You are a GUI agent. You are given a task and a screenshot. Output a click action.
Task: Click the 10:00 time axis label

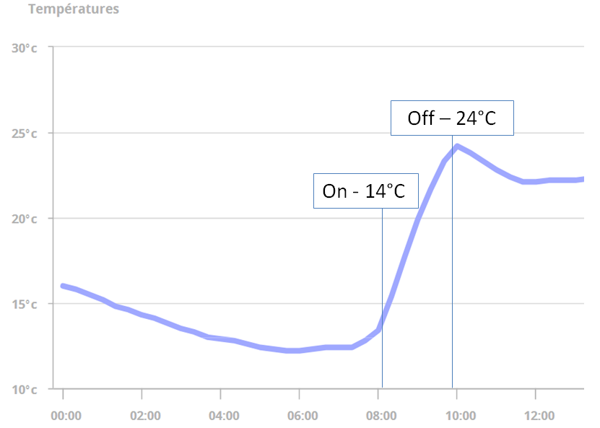pos(460,415)
